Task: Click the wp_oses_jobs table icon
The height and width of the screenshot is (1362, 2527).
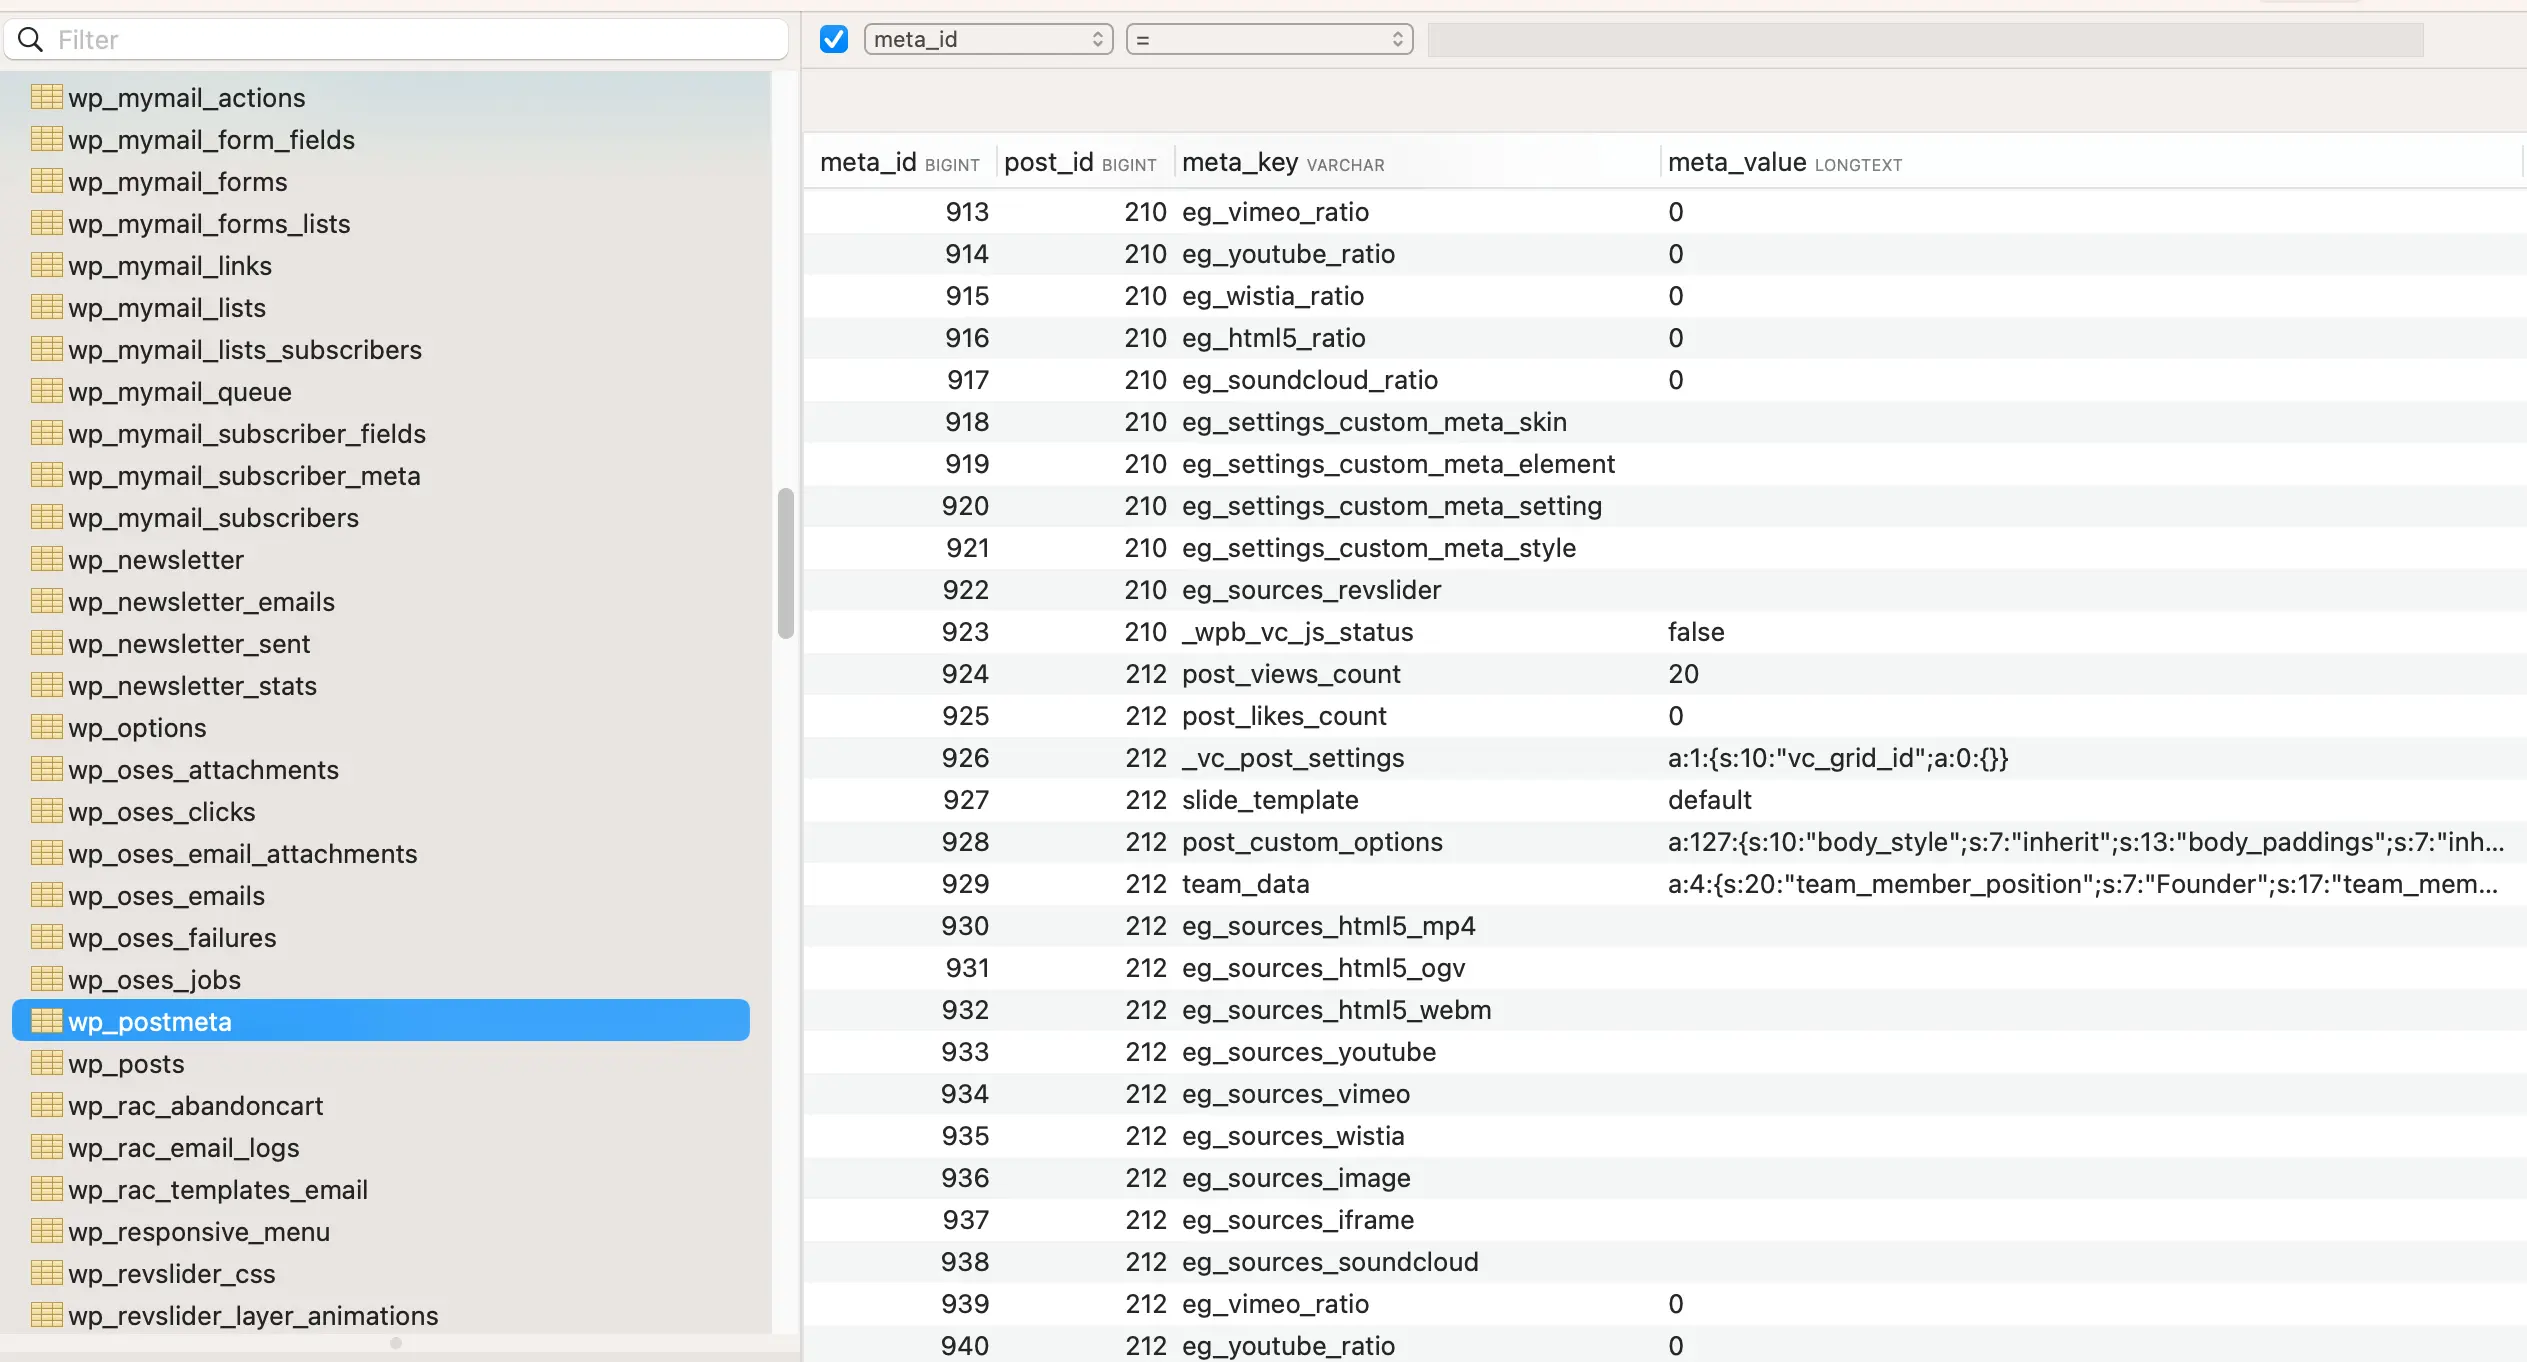Action: pyautogui.click(x=46, y=979)
